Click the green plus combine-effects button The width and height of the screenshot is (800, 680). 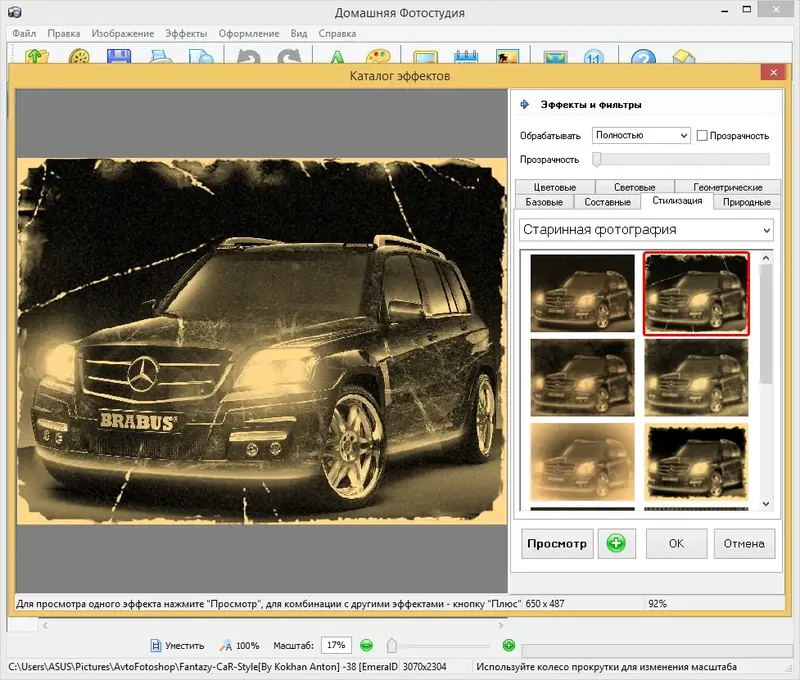point(617,544)
